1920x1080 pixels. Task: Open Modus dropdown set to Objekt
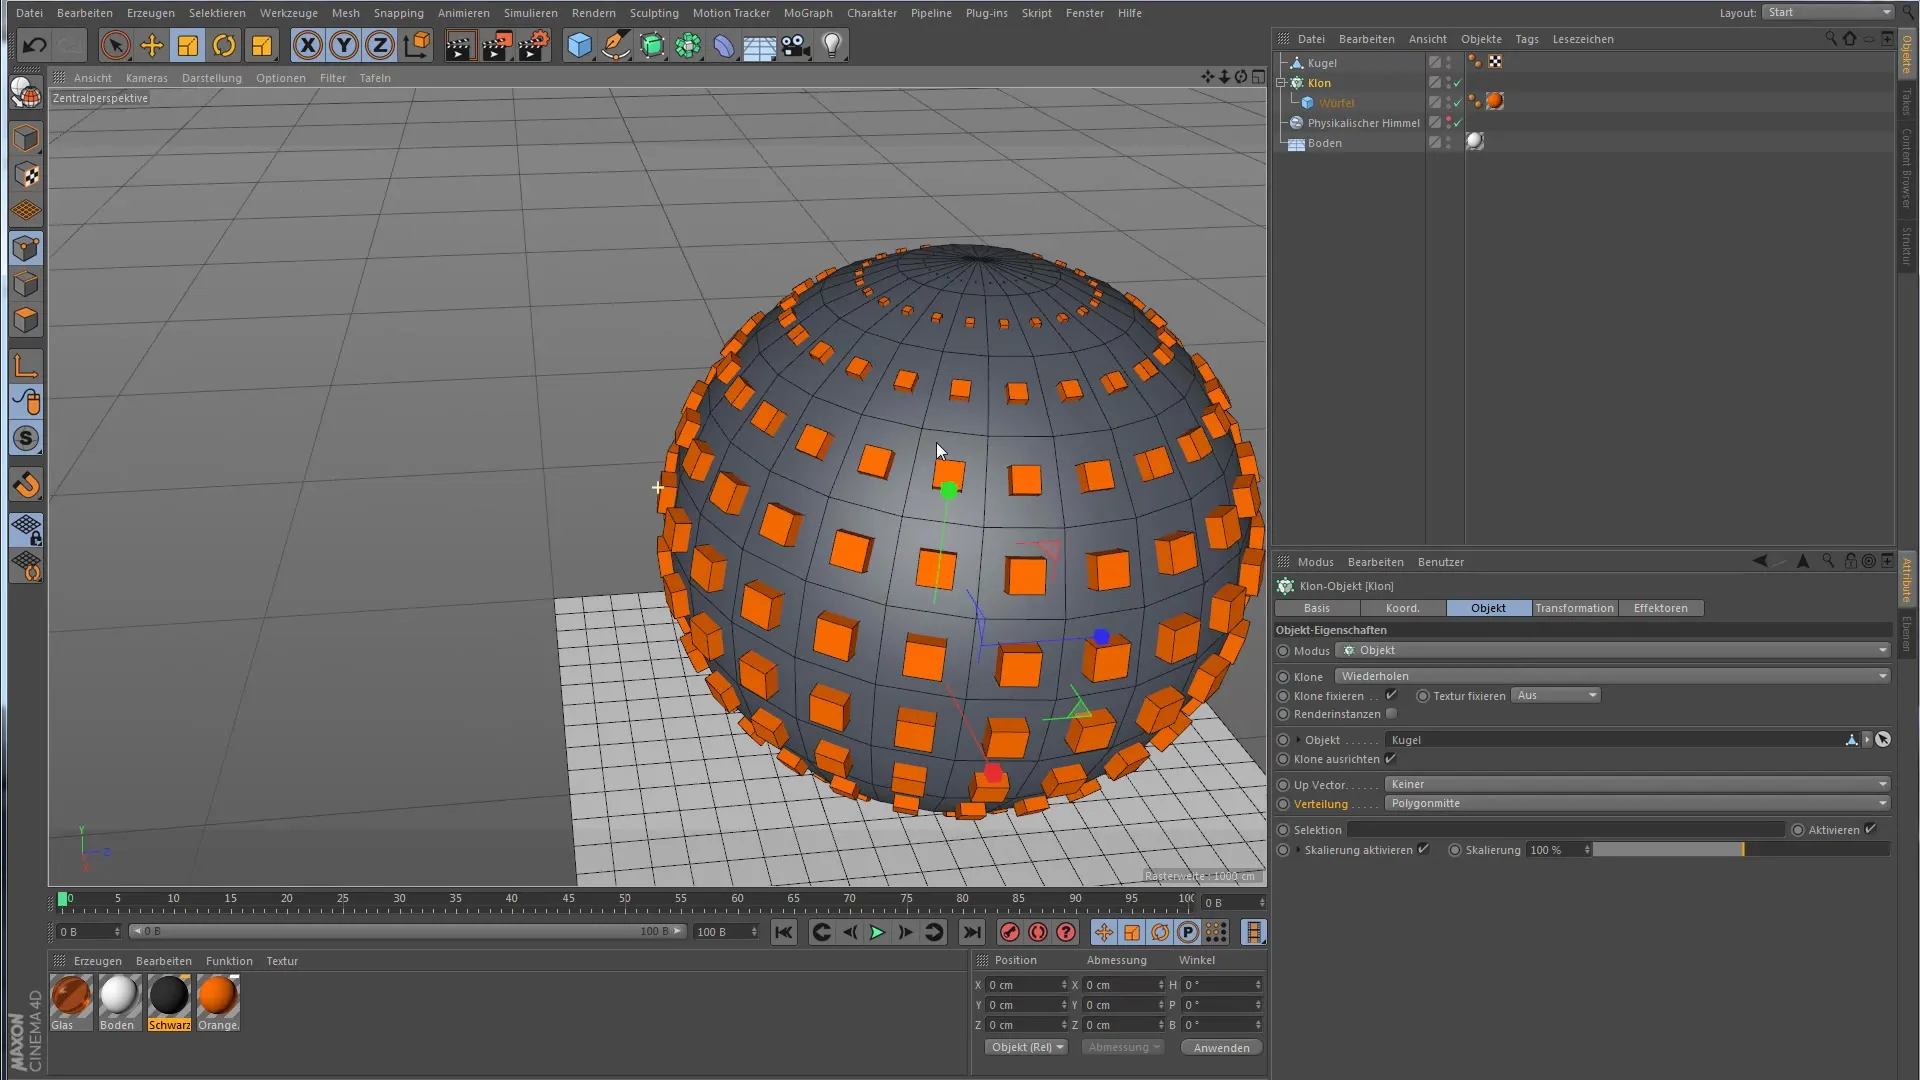pos(1612,650)
